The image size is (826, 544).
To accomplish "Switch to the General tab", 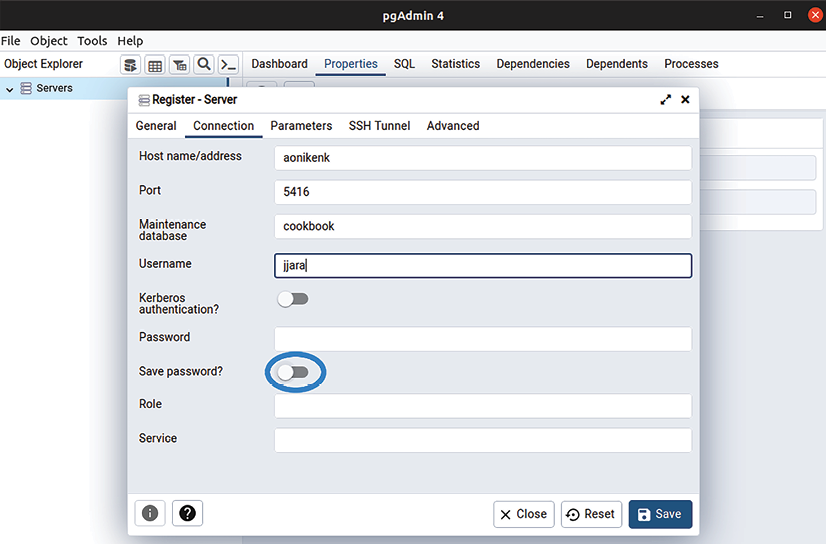I will (156, 126).
